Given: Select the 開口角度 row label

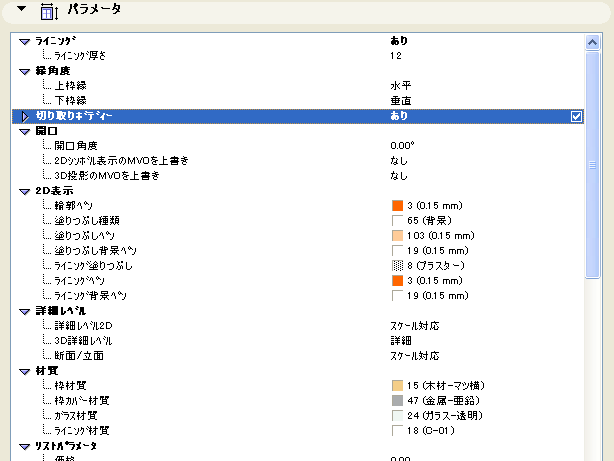Looking at the screenshot, I should click(76, 146).
